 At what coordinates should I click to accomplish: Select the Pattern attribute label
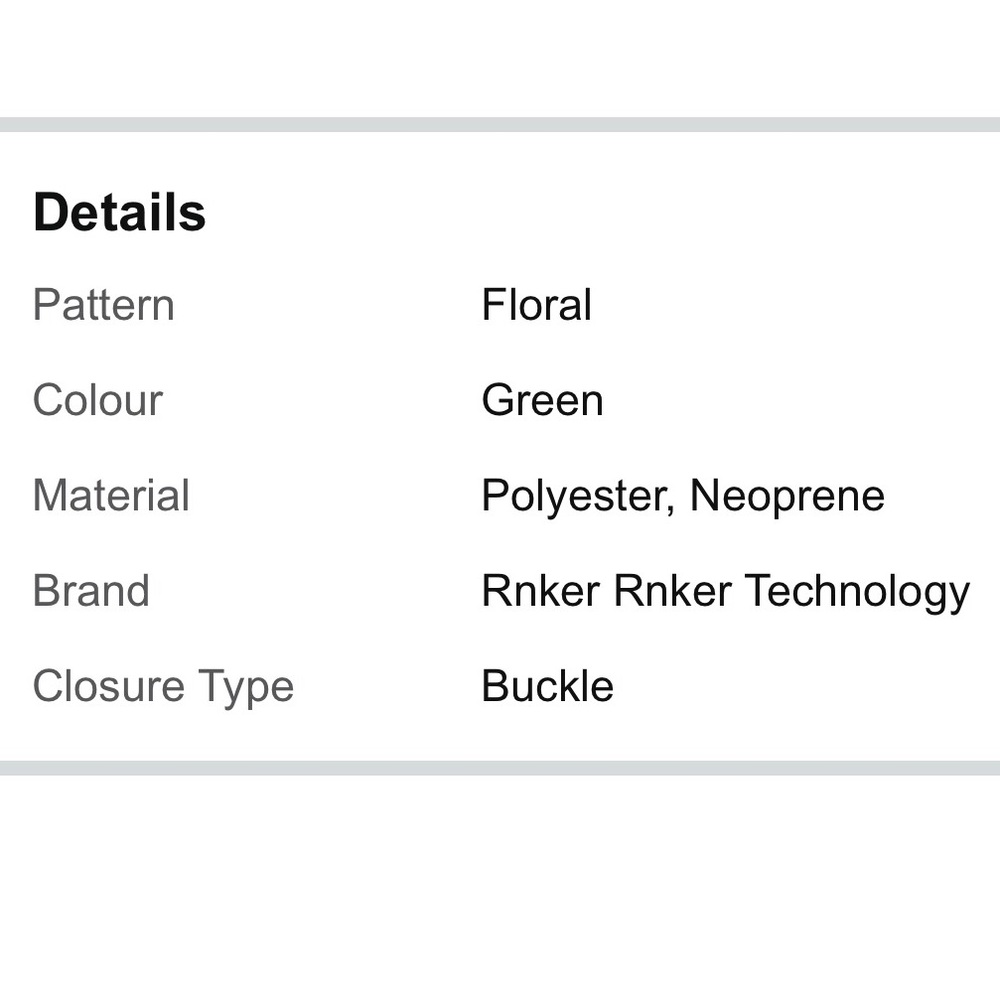(x=103, y=305)
